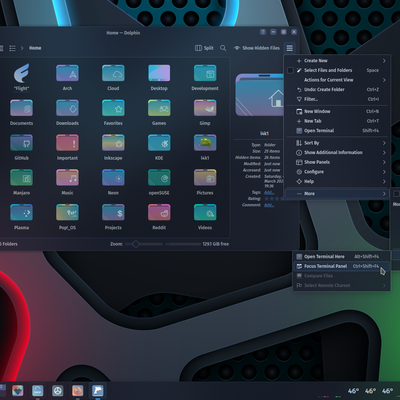Click the zoom slider handle
The image size is (400, 400).
(135, 244)
